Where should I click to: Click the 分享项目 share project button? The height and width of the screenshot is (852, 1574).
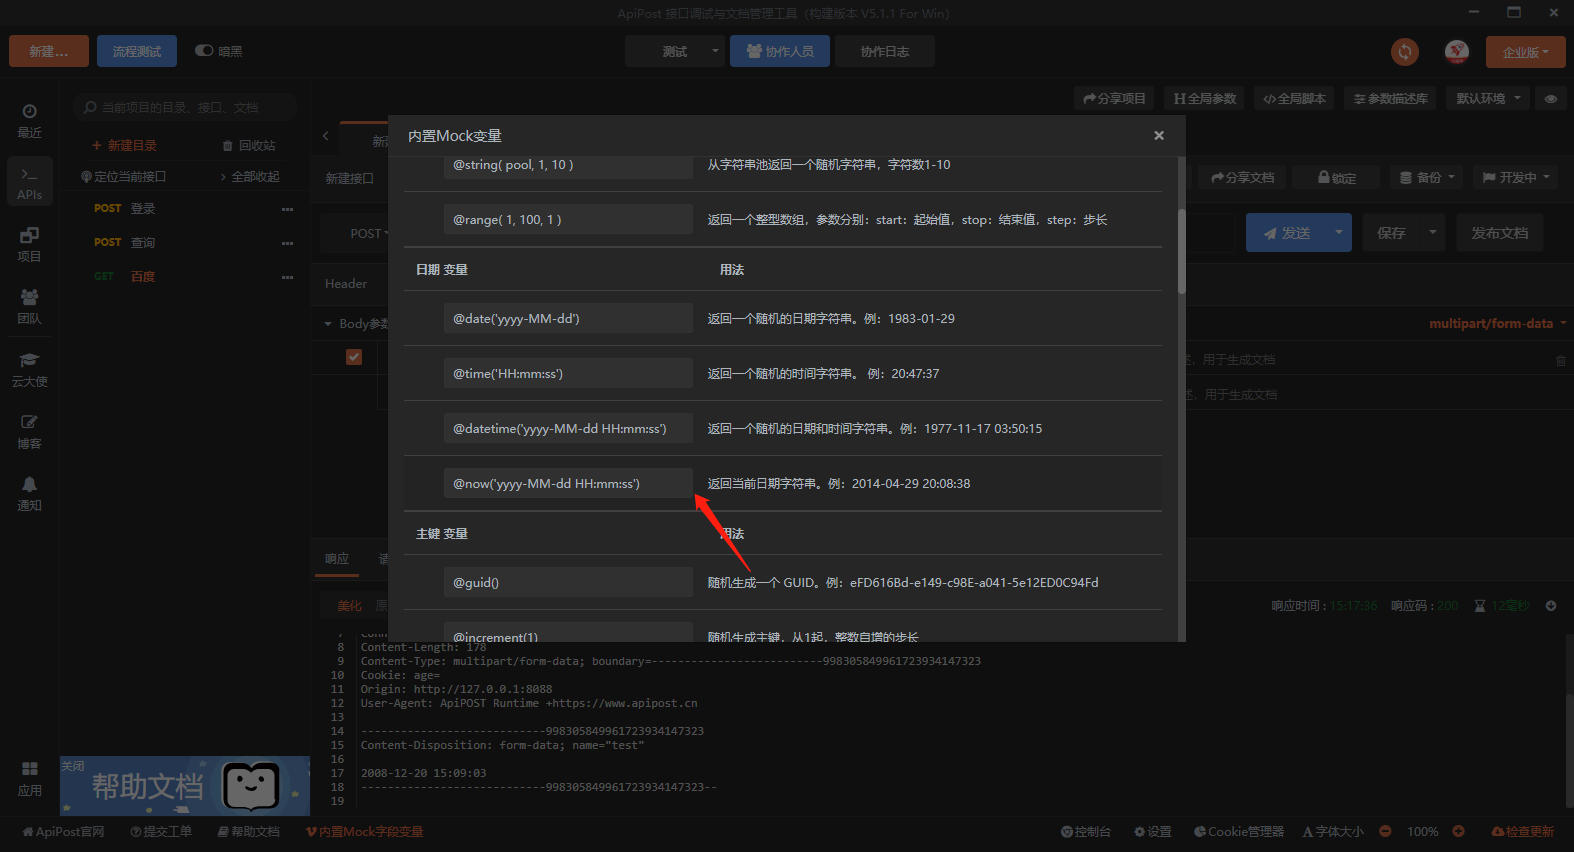[x=1114, y=98]
